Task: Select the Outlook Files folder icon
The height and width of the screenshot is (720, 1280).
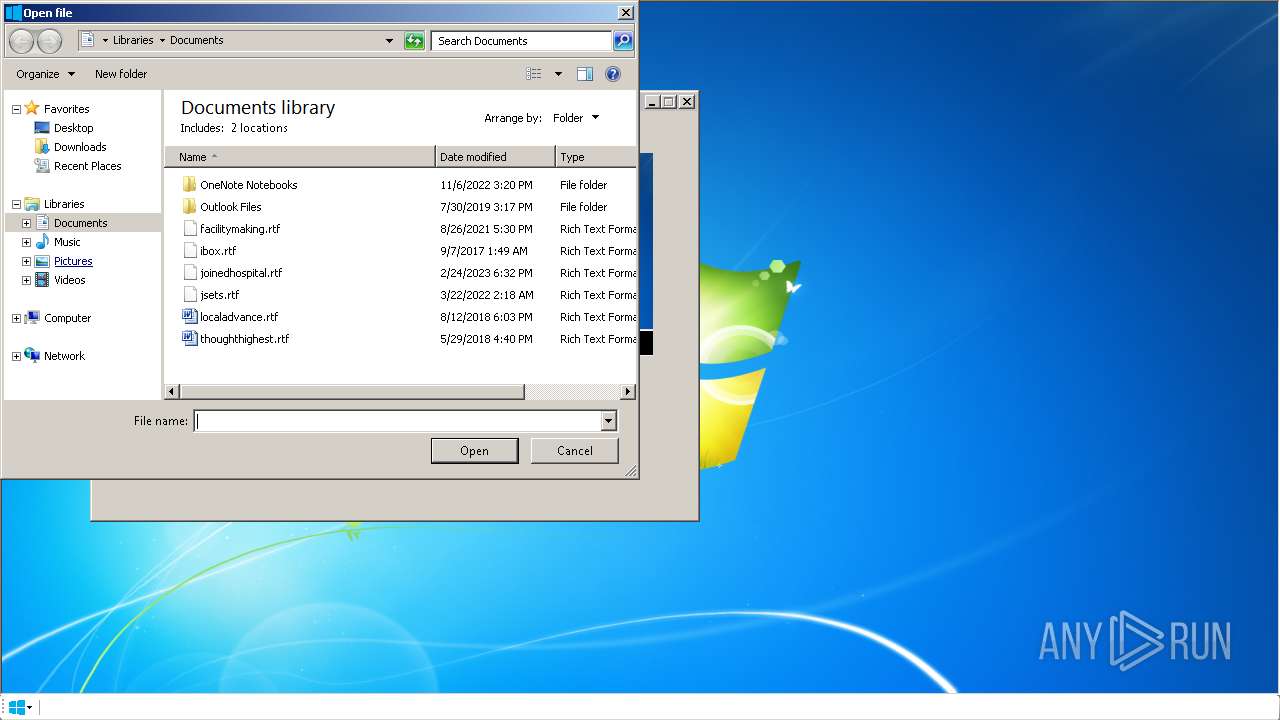Action: pyautogui.click(x=190, y=207)
